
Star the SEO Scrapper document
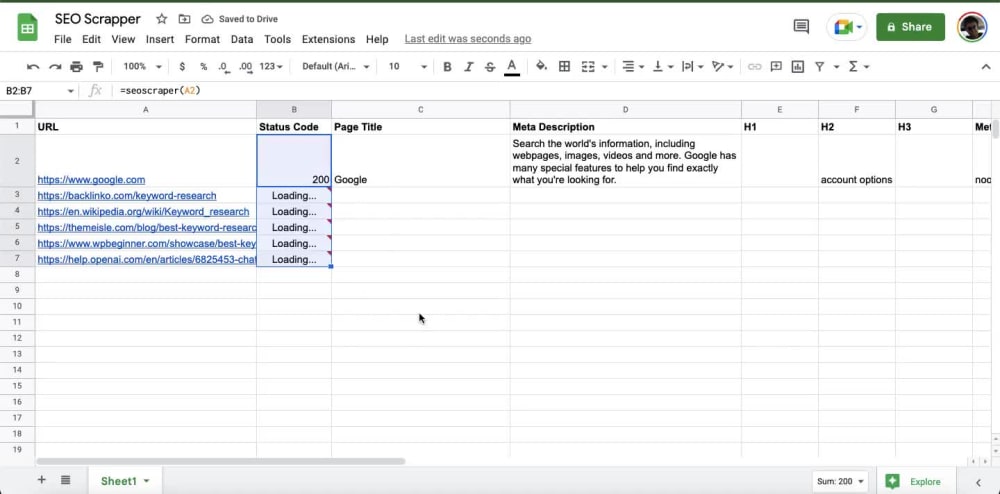(x=162, y=19)
